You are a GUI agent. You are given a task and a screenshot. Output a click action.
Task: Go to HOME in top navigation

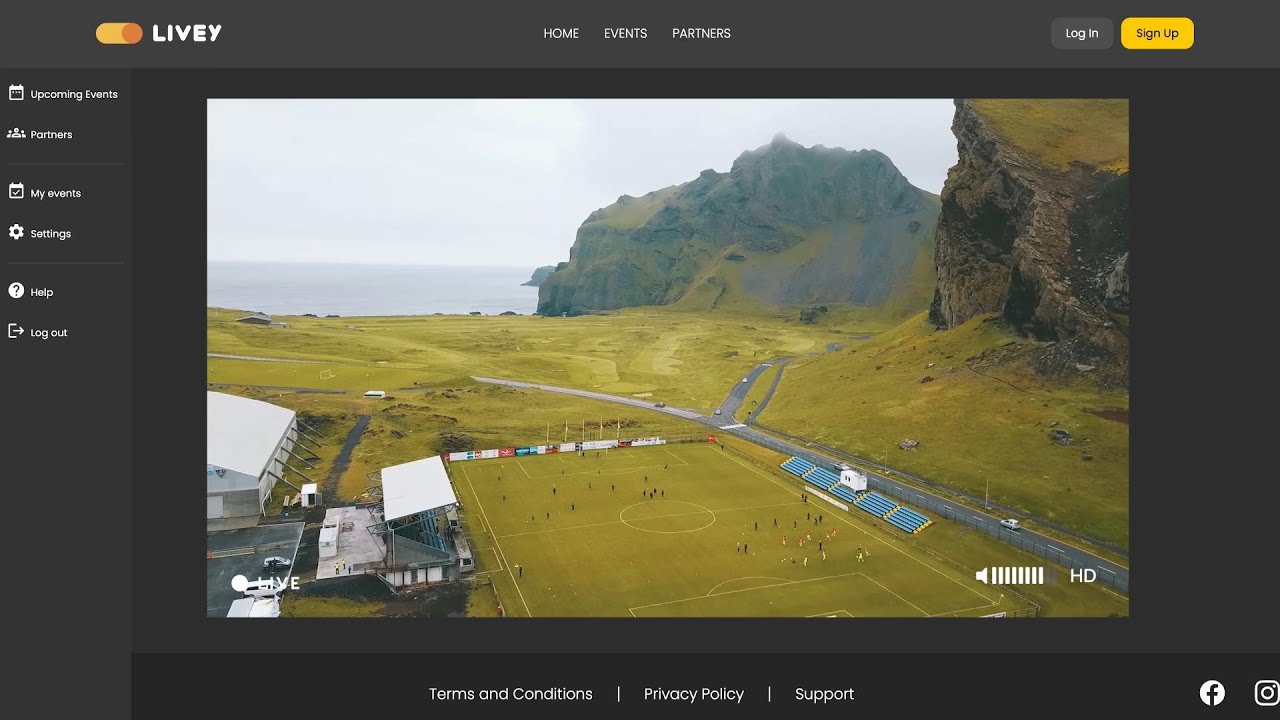tap(561, 33)
